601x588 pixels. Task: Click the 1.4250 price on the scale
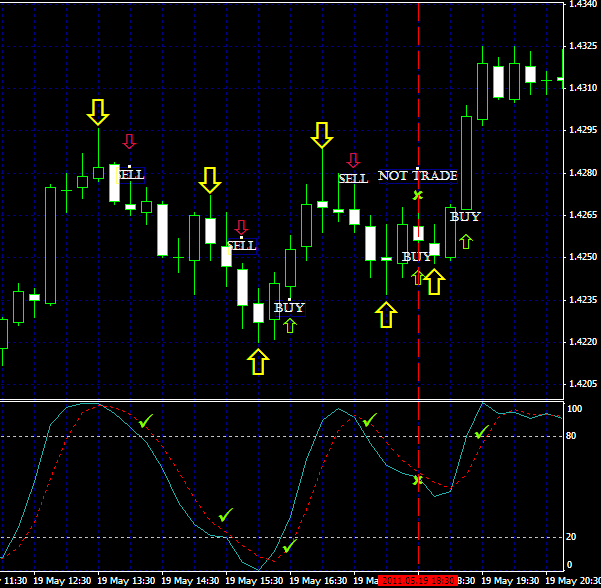tap(583, 257)
